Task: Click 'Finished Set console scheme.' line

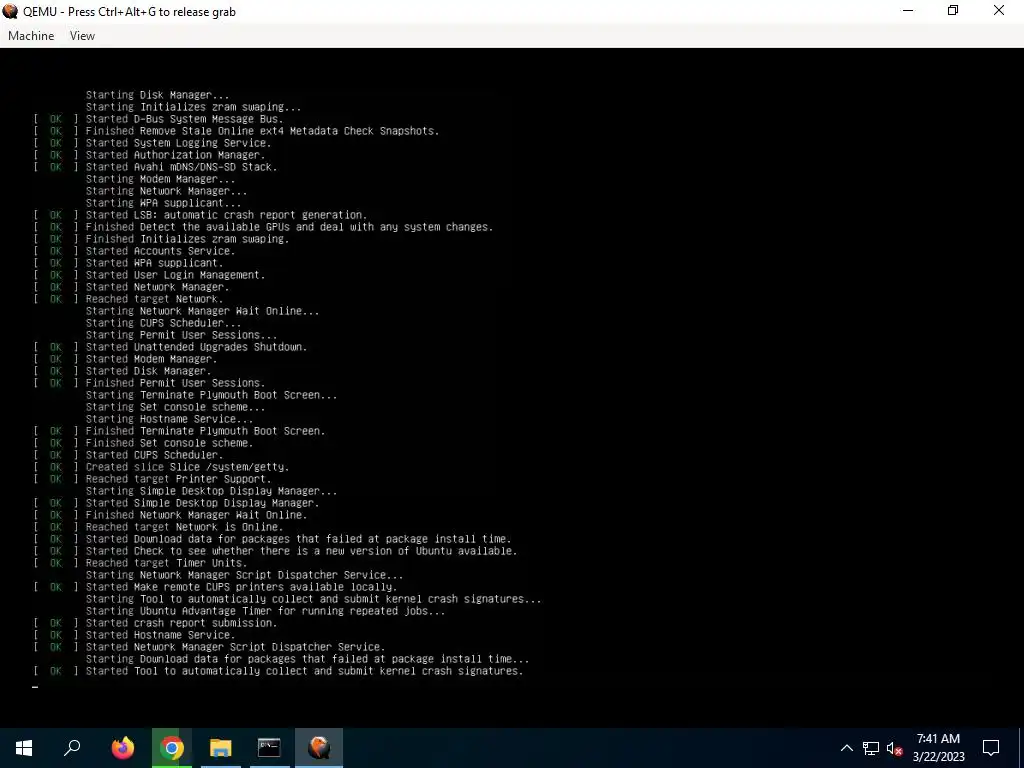Action: point(170,443)
